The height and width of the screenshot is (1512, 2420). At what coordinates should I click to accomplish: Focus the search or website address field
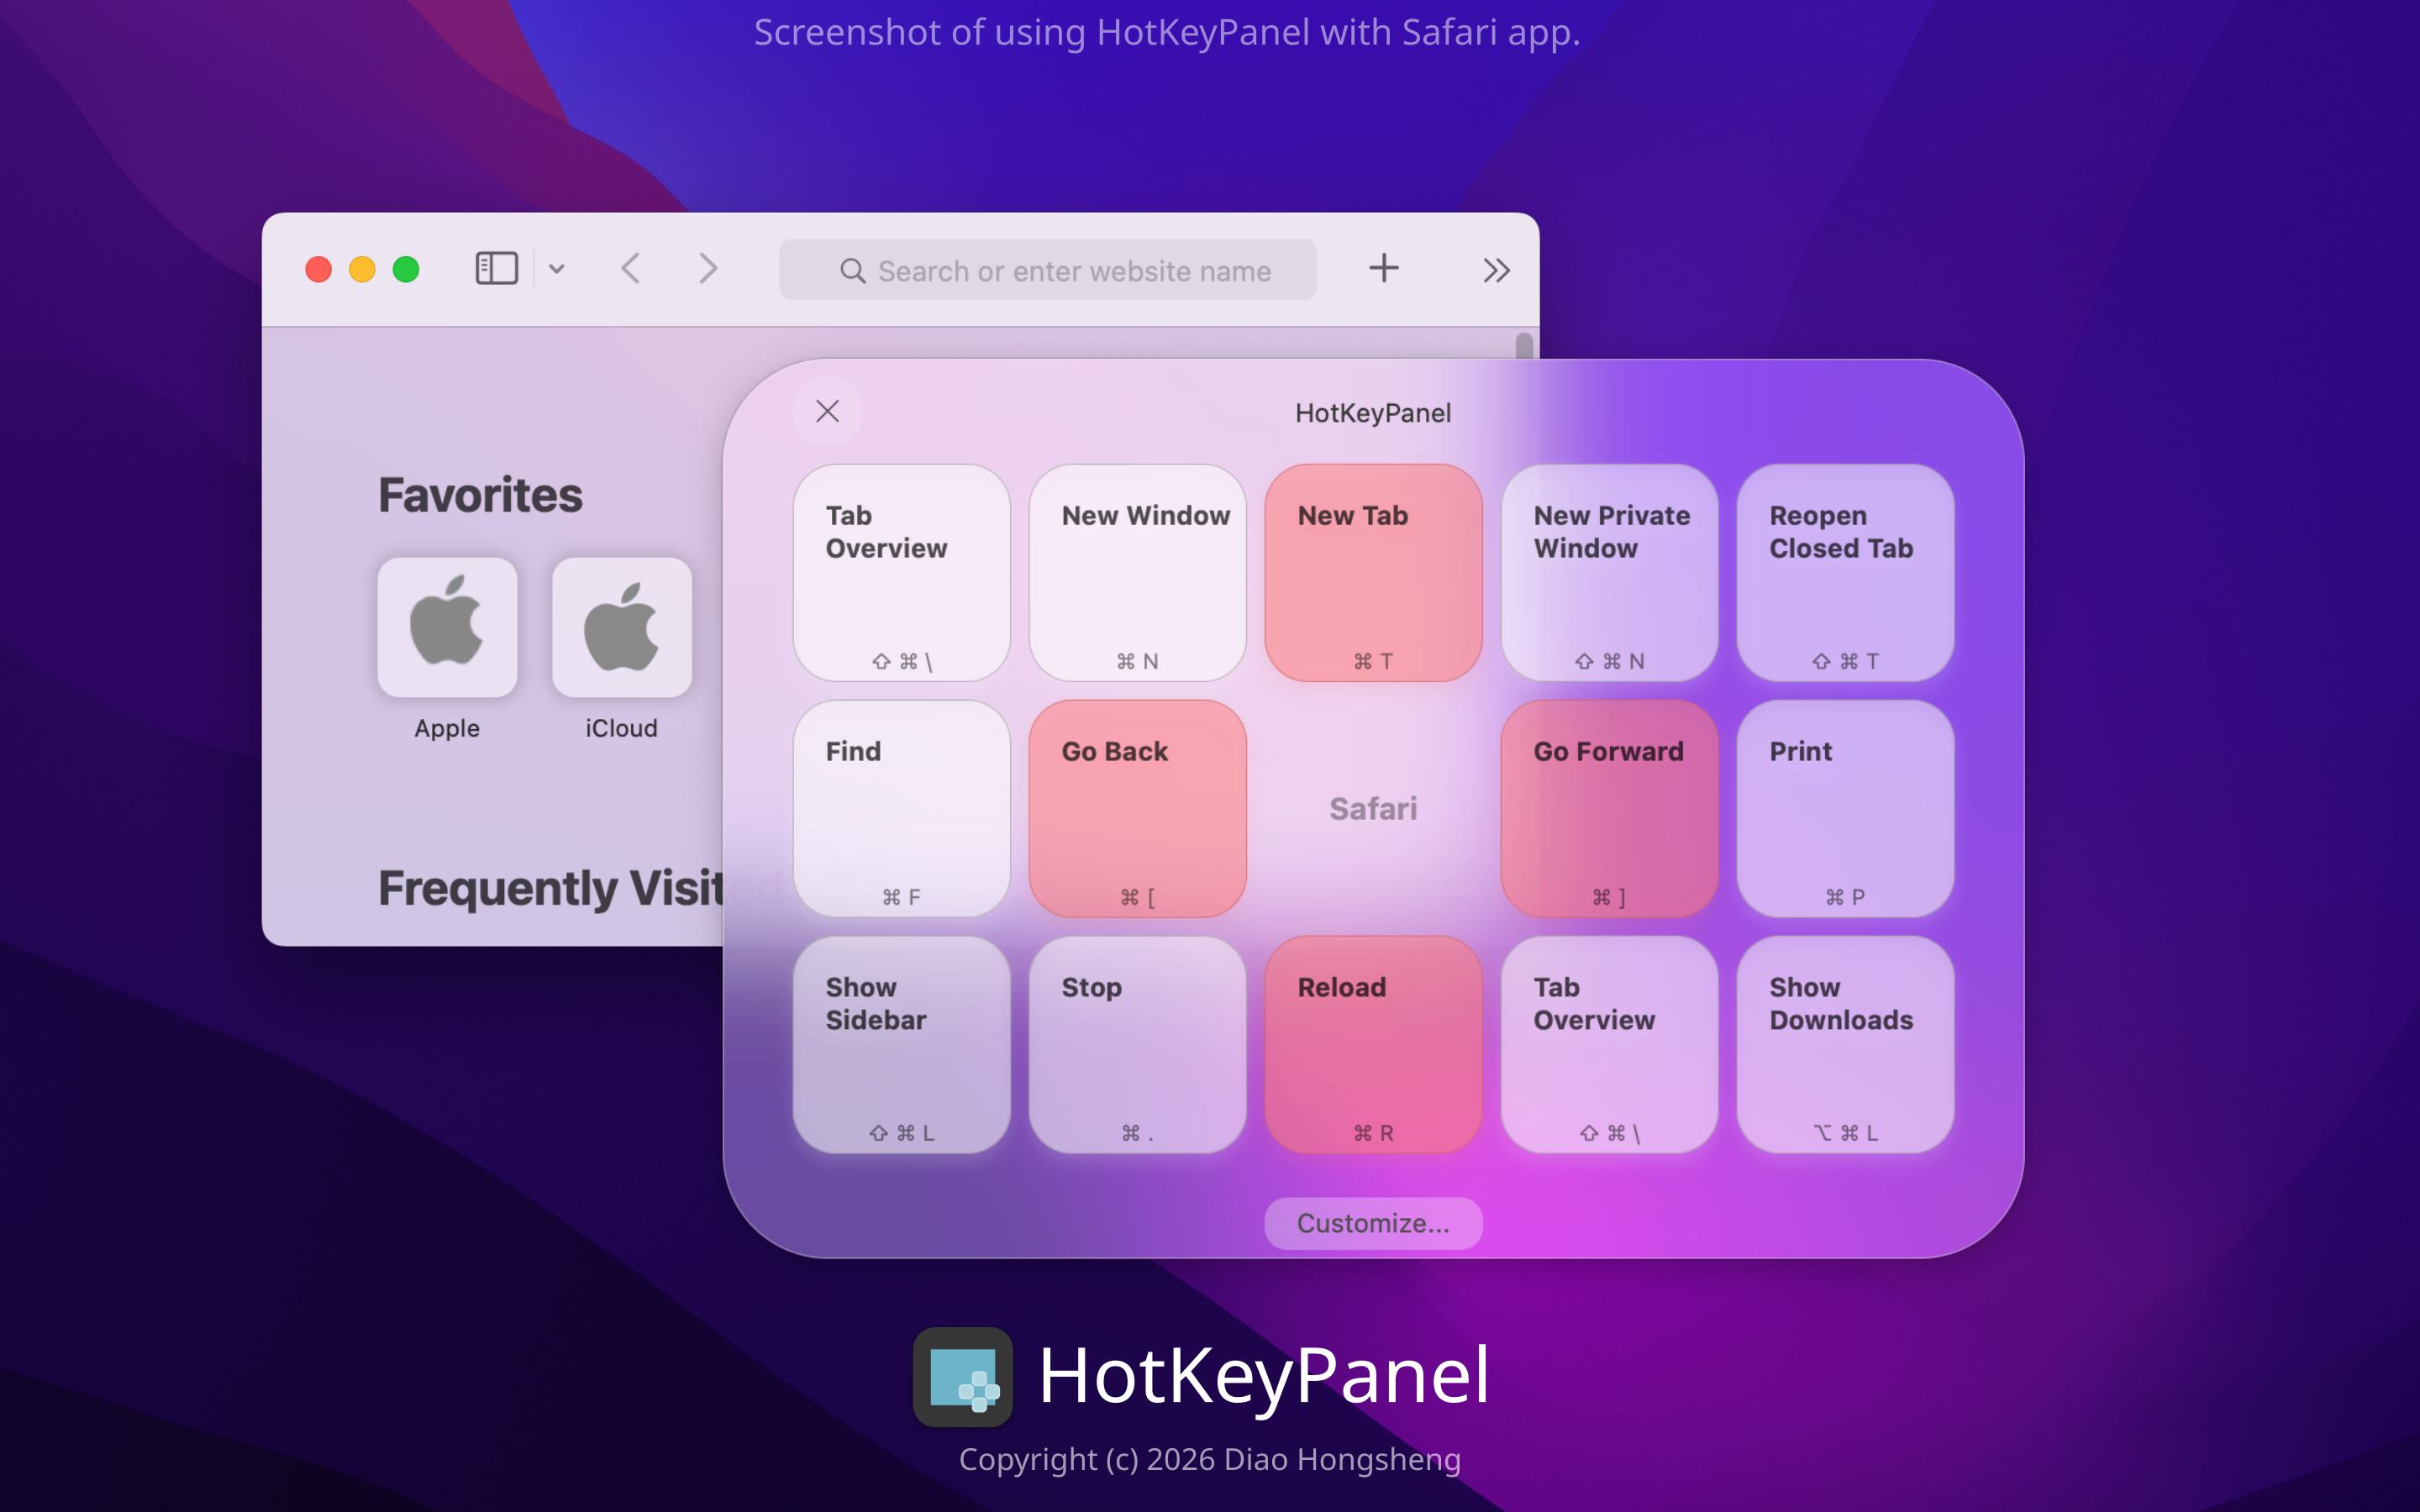point(1048,270)
